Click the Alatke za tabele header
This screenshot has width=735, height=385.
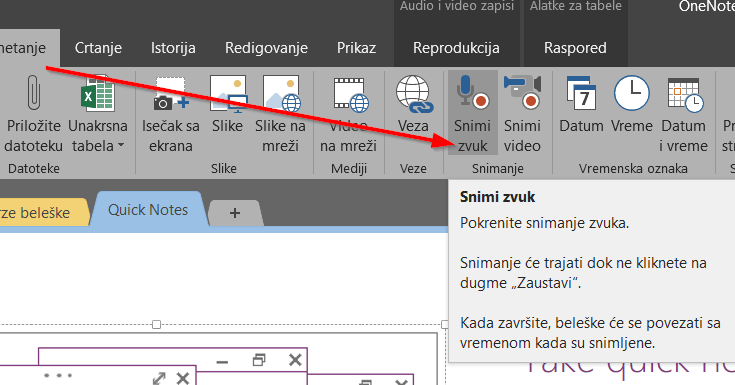pos(576,6)
